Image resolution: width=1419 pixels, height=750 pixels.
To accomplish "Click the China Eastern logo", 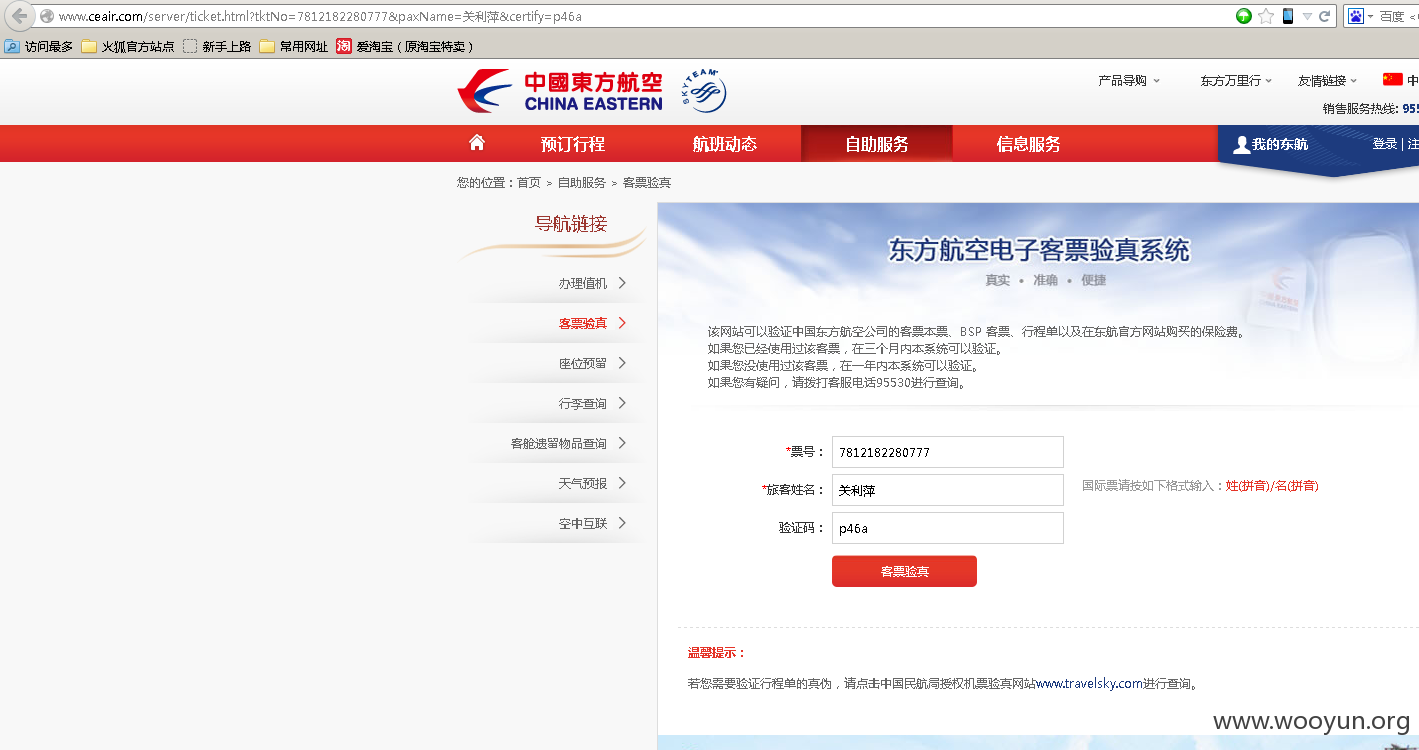I will click(560, 91).
